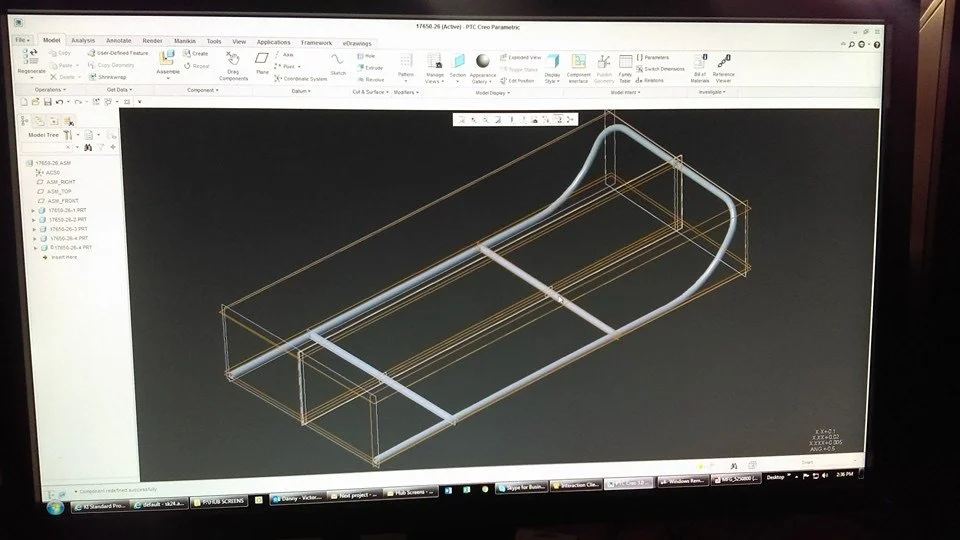The height and width of the screenshot is (540, 960).
Task: Click the Find binoculars icon in model tree
Action: pos(88,148)
